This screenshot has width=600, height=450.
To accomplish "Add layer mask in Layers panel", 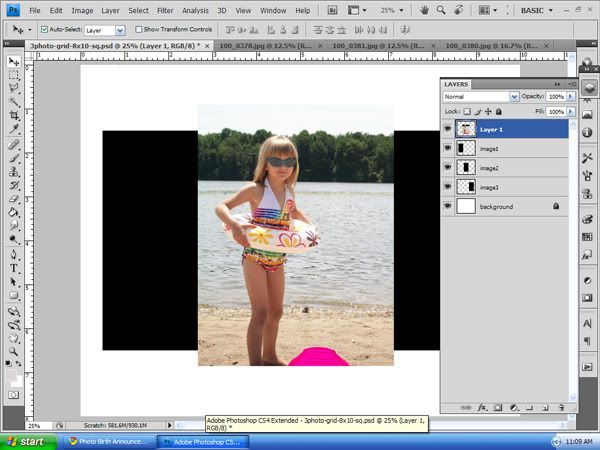I will [498, 408].
